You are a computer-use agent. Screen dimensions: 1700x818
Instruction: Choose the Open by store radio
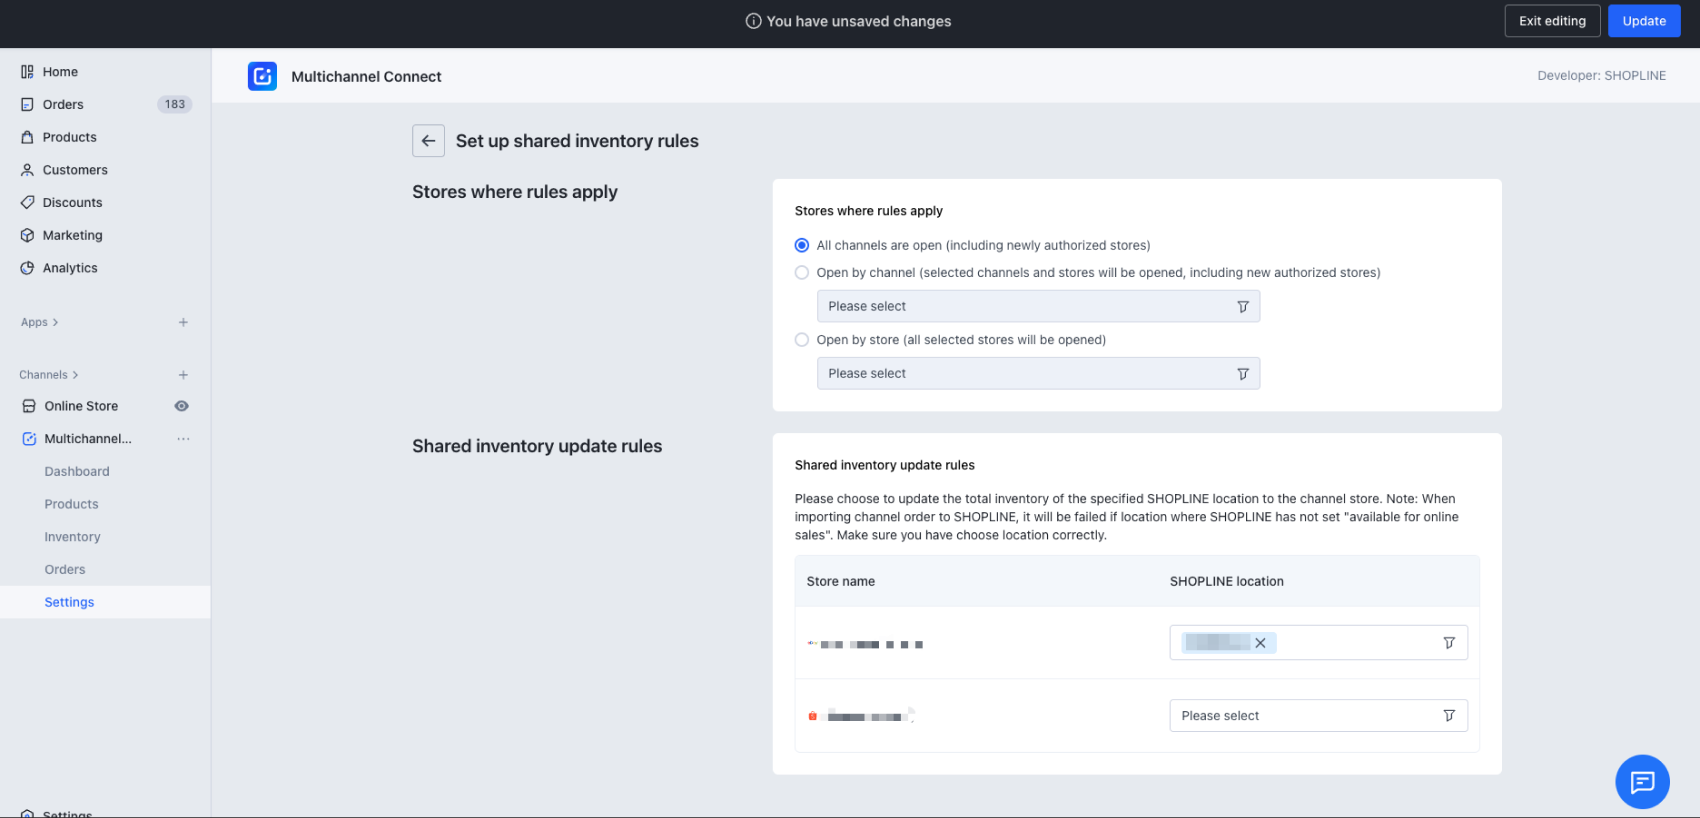802,340
